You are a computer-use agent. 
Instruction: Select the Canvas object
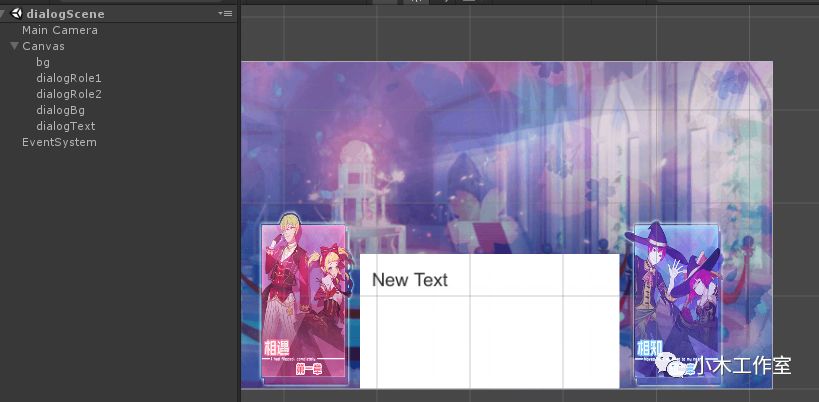tap(43, 46)
